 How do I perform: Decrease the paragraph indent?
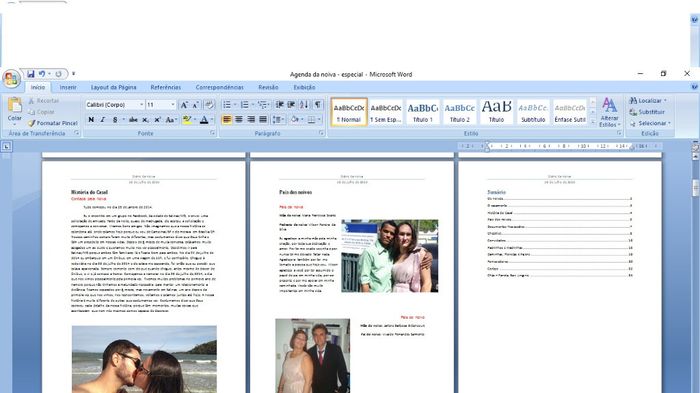pos(280,105)
